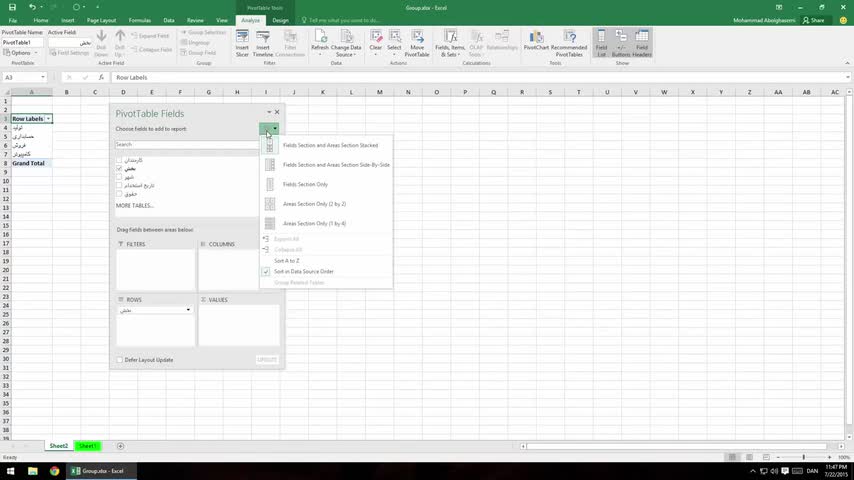Viewport: 854px width, 480px height.
Task: Open Fields, Items & Sets tool
Action: [450, 44]
